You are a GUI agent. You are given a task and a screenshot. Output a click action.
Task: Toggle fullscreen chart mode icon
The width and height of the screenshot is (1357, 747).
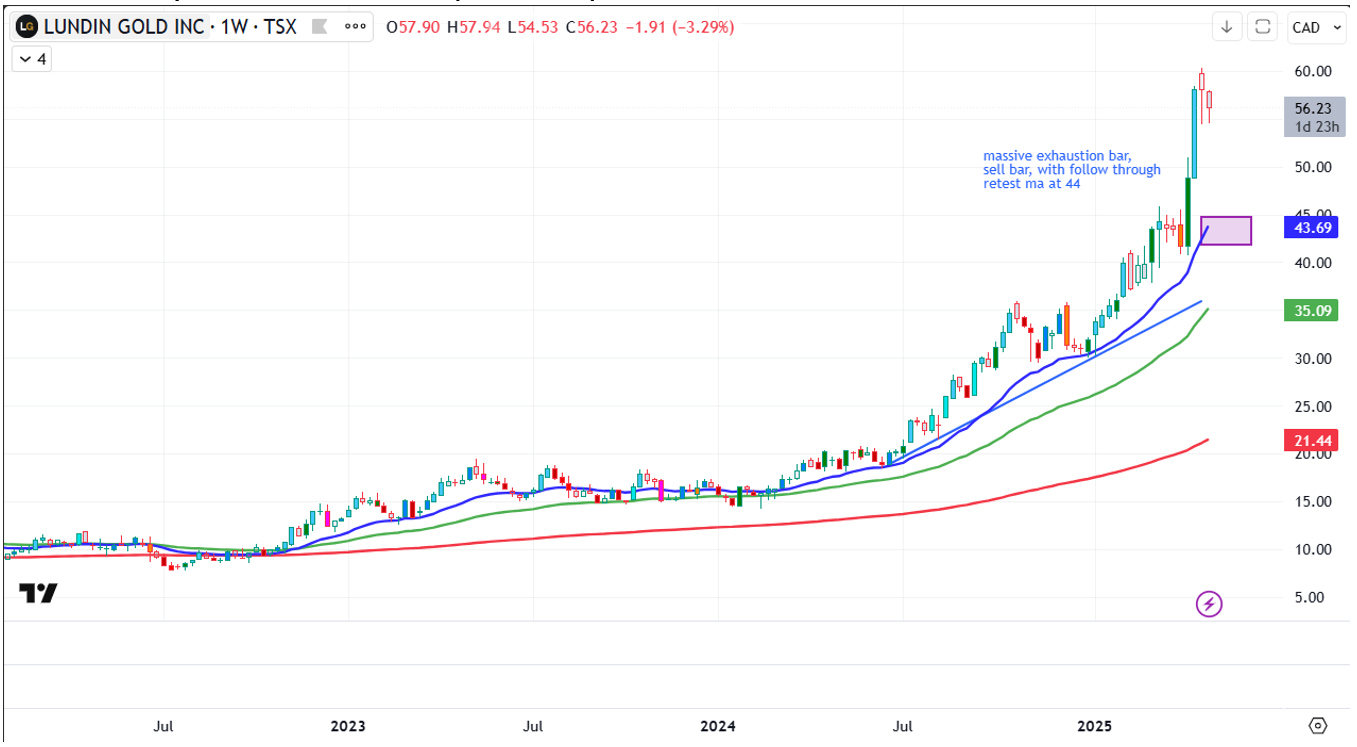(1263, 27)
